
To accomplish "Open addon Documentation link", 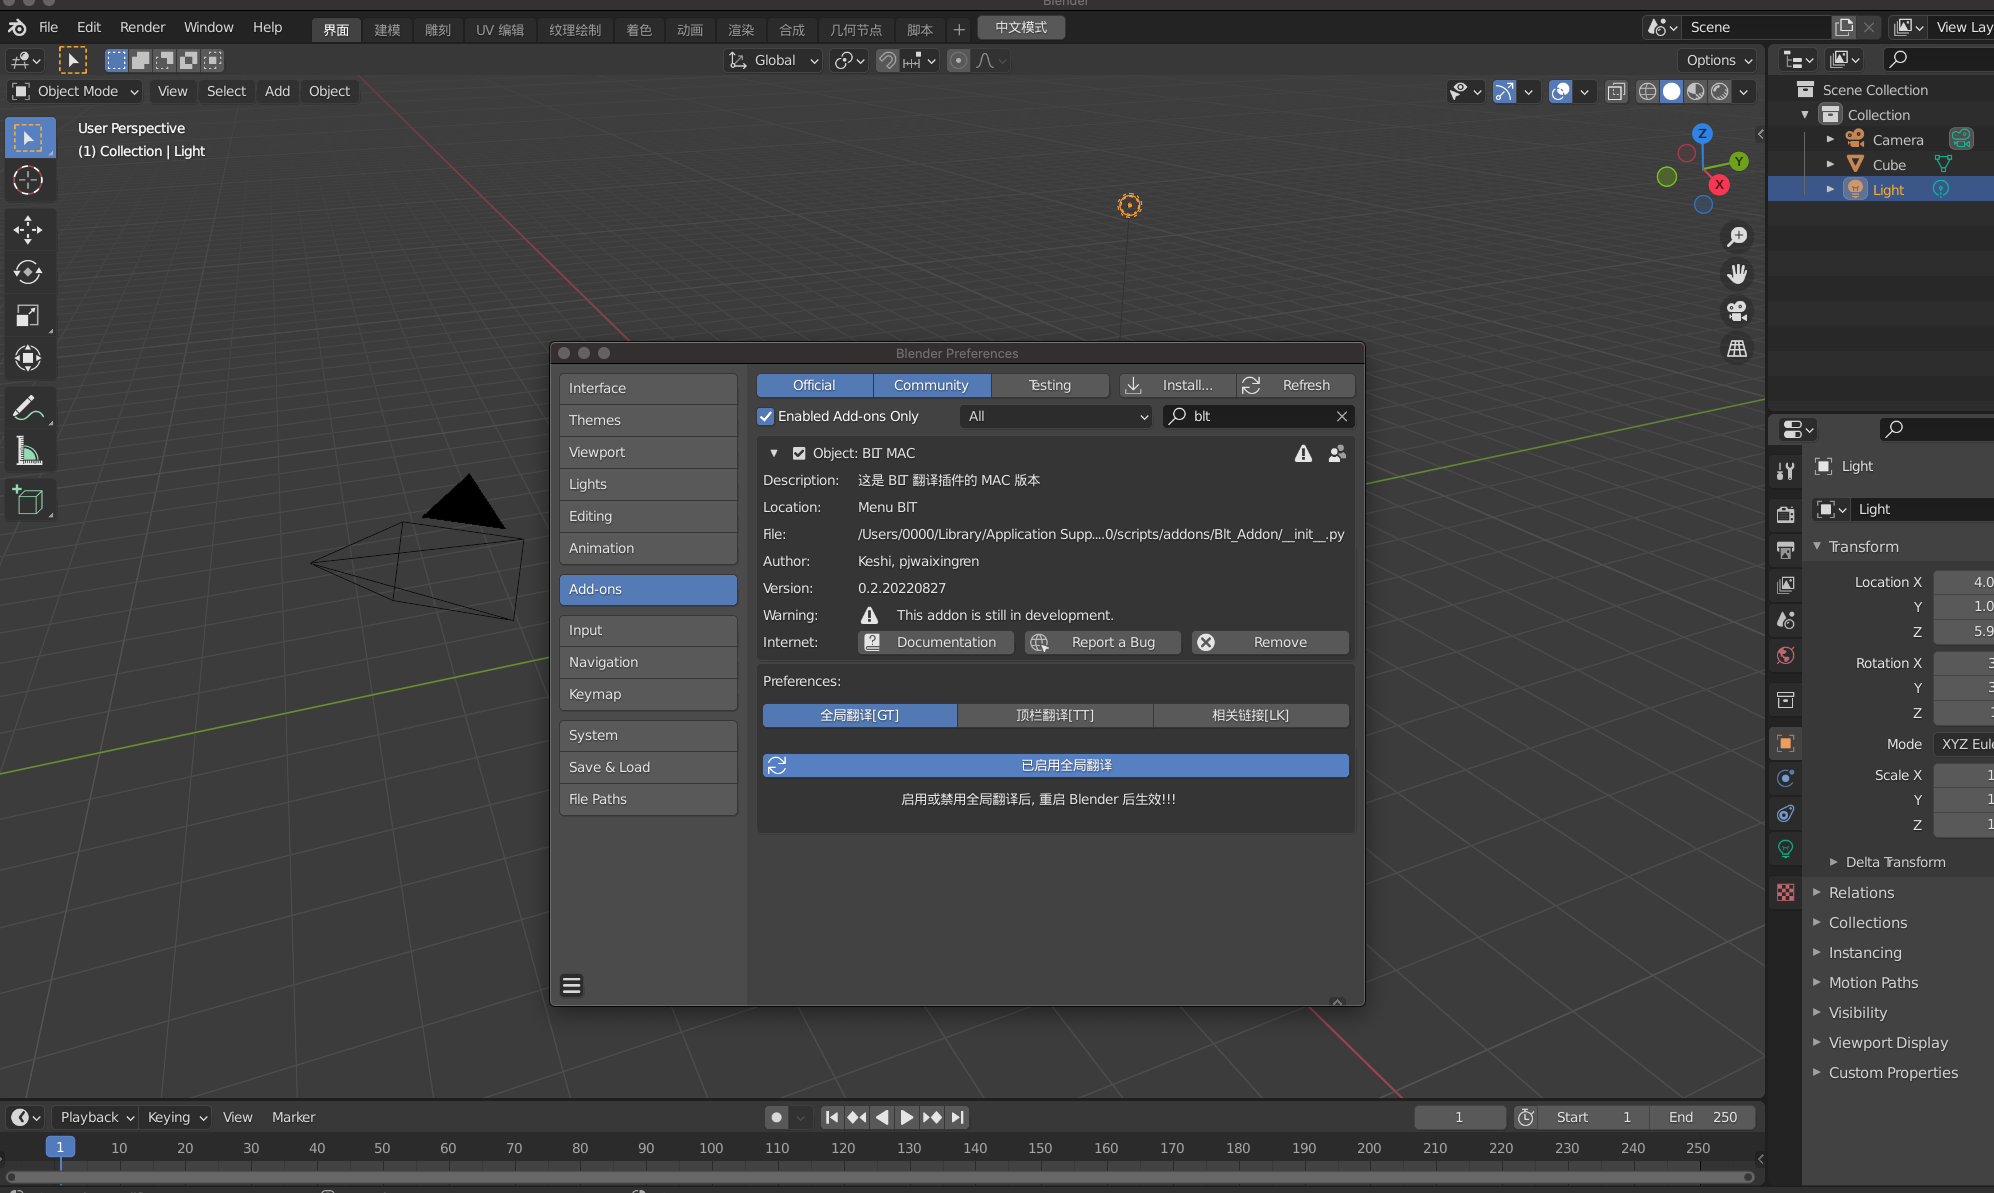I will 935,642.
